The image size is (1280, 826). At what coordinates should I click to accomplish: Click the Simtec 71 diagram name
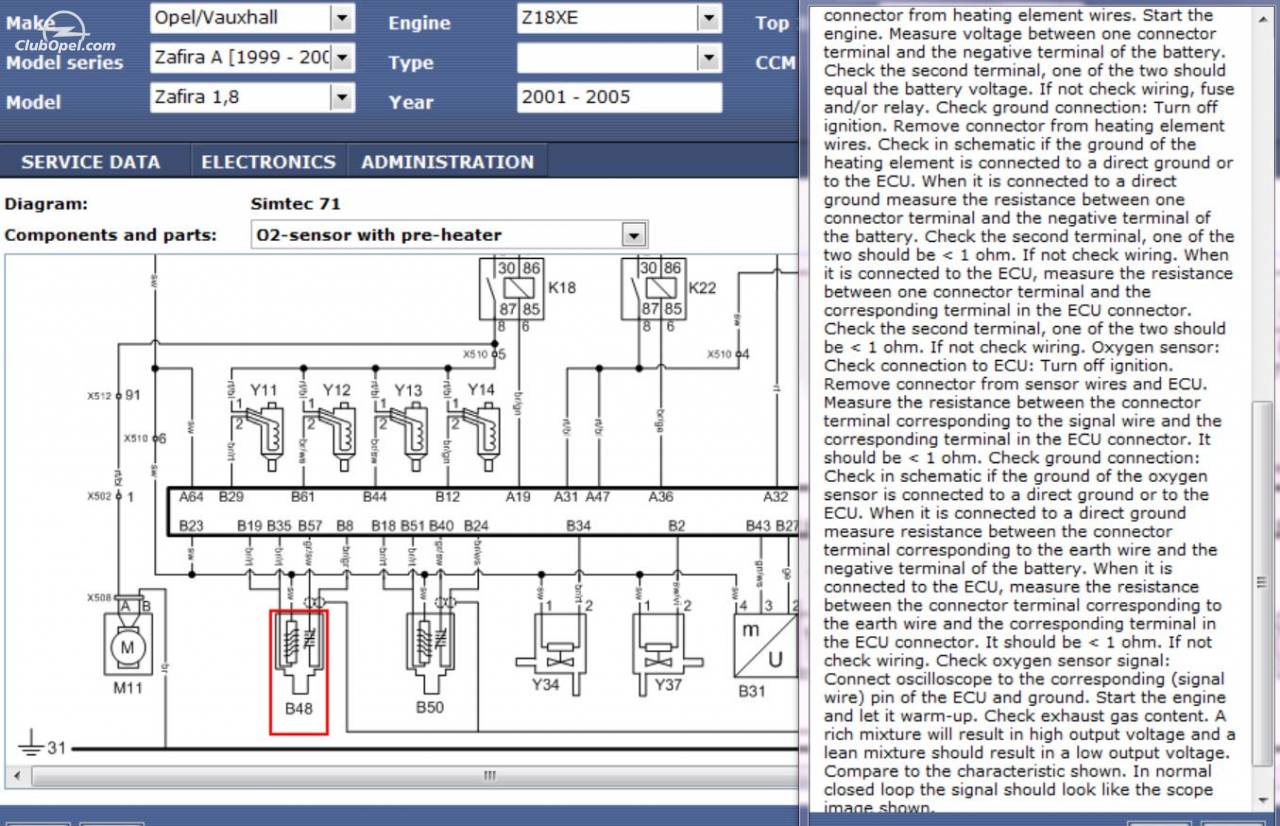(x=295, y=204)
